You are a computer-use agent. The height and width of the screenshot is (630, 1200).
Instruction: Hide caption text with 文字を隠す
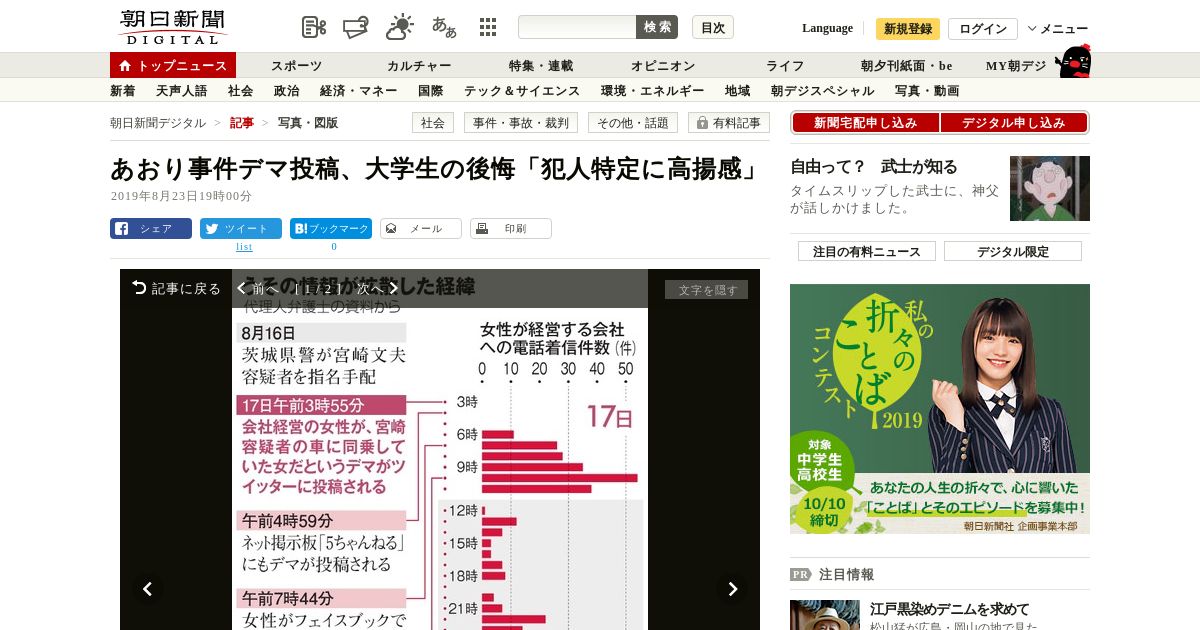(706, 290)
